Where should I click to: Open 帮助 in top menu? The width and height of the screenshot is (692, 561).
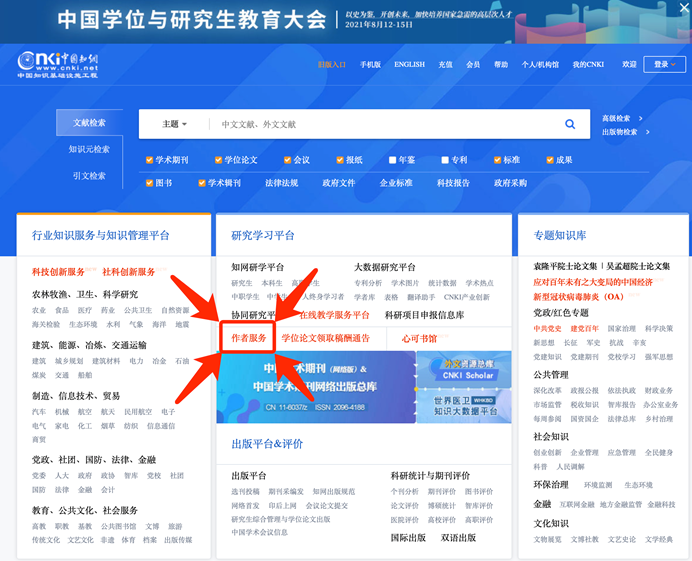pyautogui.click(x=500, y=64)
